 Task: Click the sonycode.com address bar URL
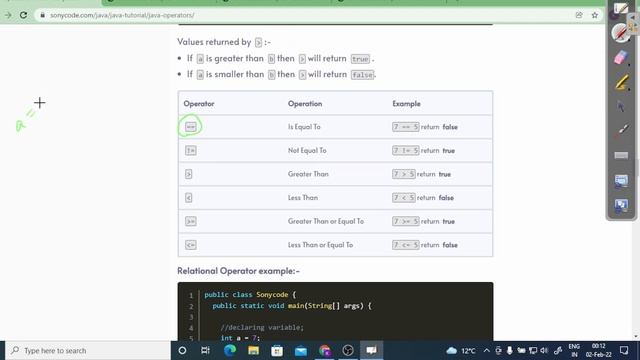point(122,15)
